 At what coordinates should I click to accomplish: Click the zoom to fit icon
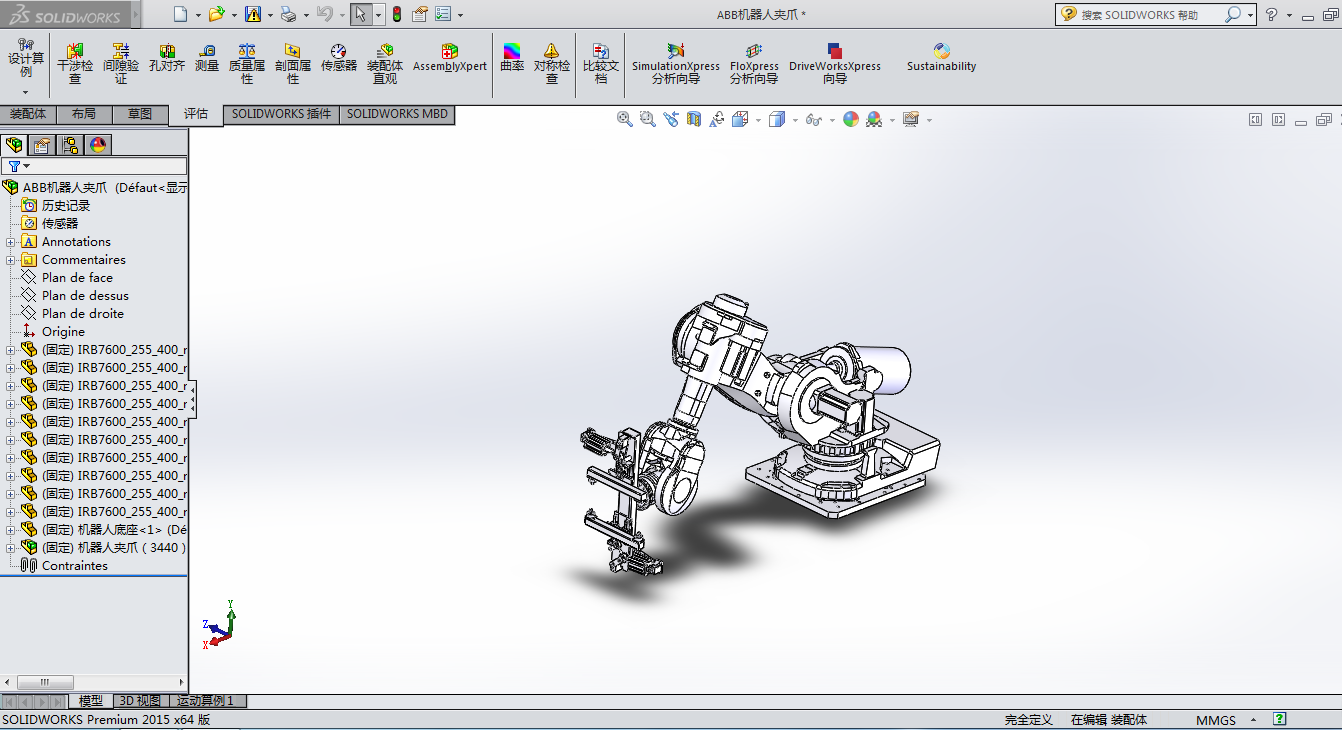pos(625,119)
